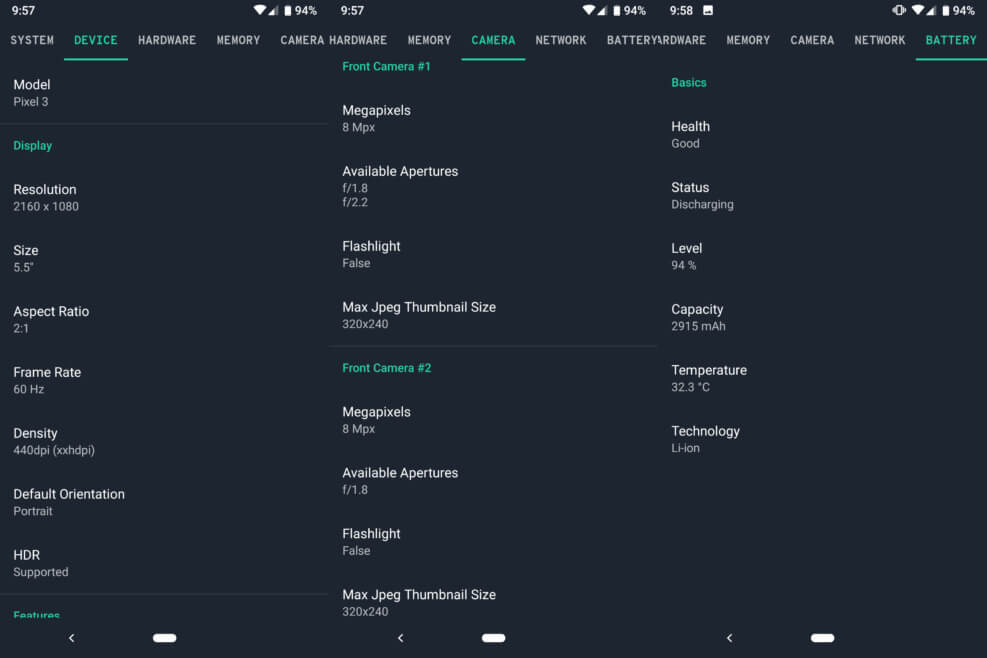Tap the Model Pixel 3 entry
987x658 pixels.
(31, 92)
